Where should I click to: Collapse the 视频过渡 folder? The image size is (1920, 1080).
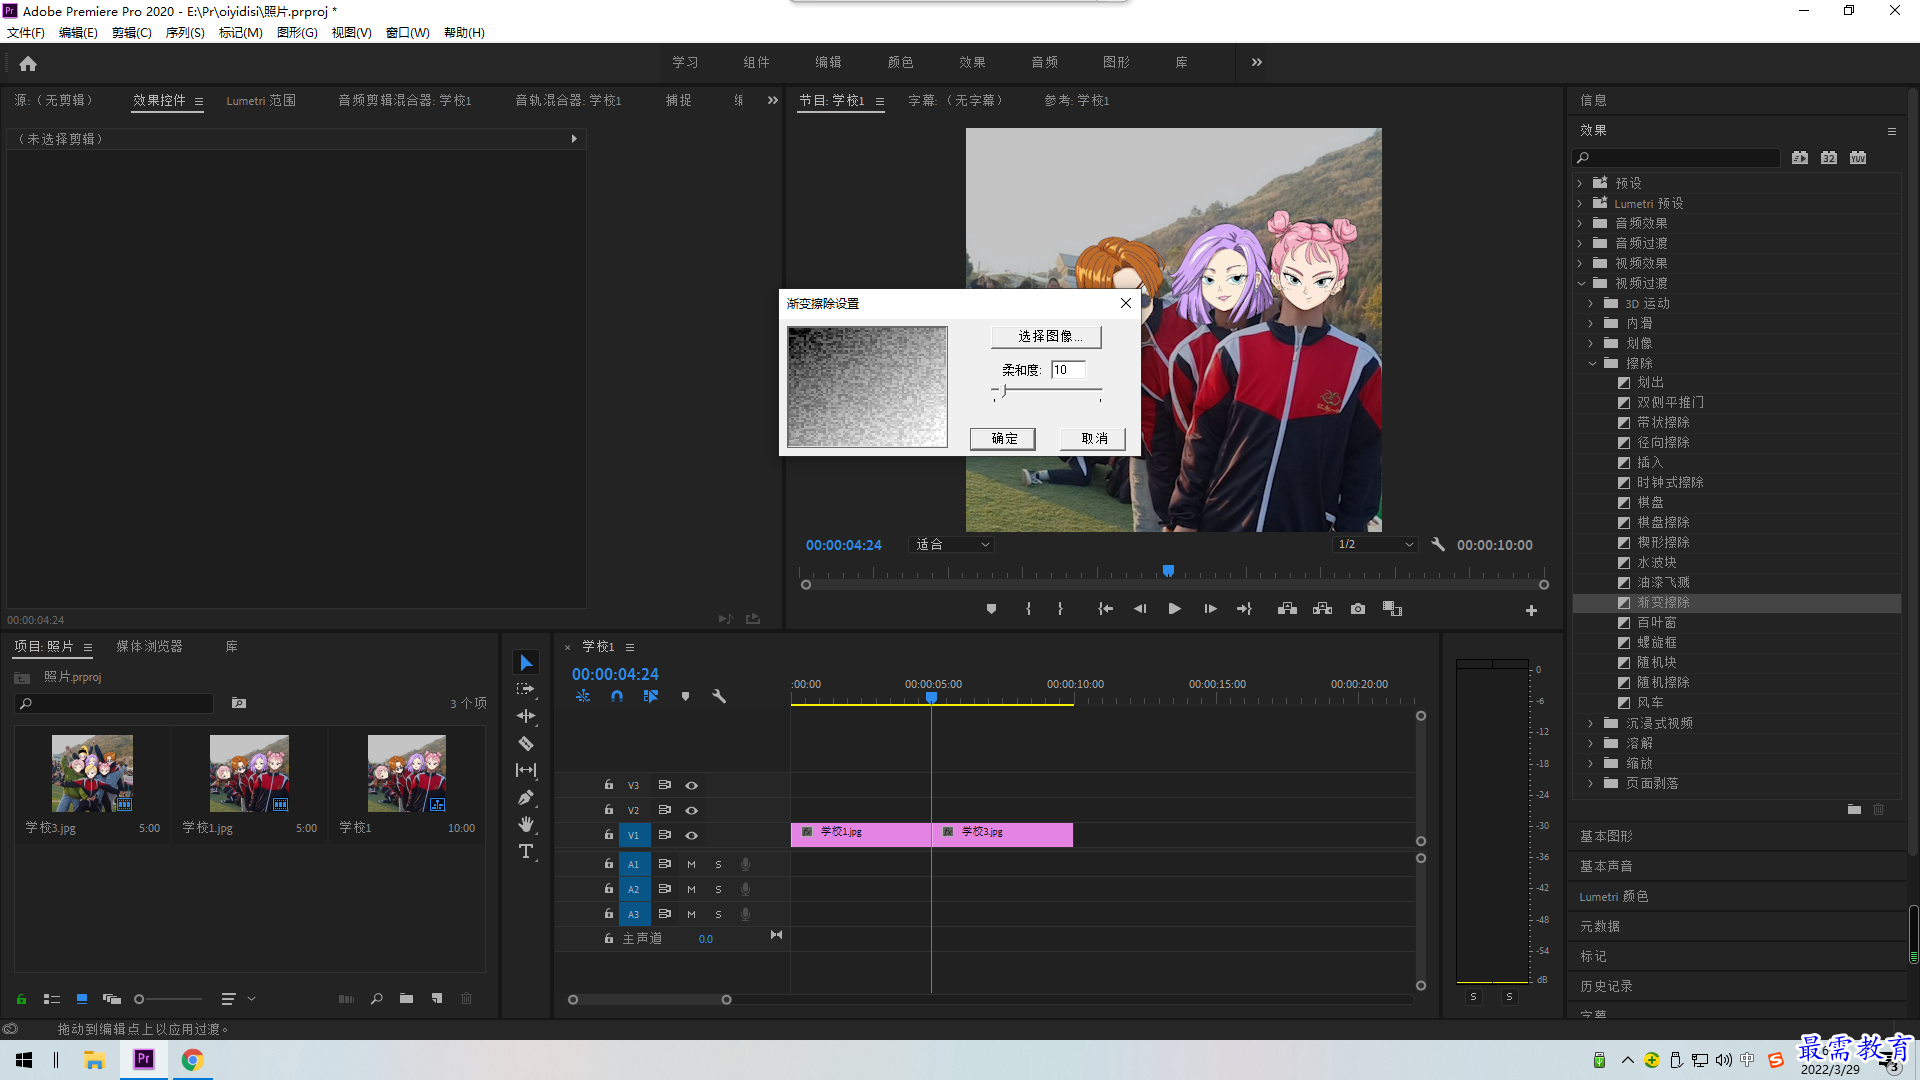click(1580, 283)
